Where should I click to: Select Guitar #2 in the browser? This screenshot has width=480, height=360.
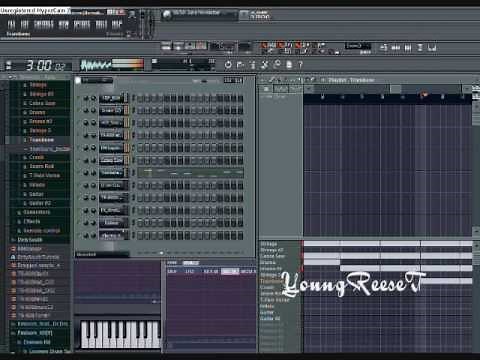(x=39, y=203)
